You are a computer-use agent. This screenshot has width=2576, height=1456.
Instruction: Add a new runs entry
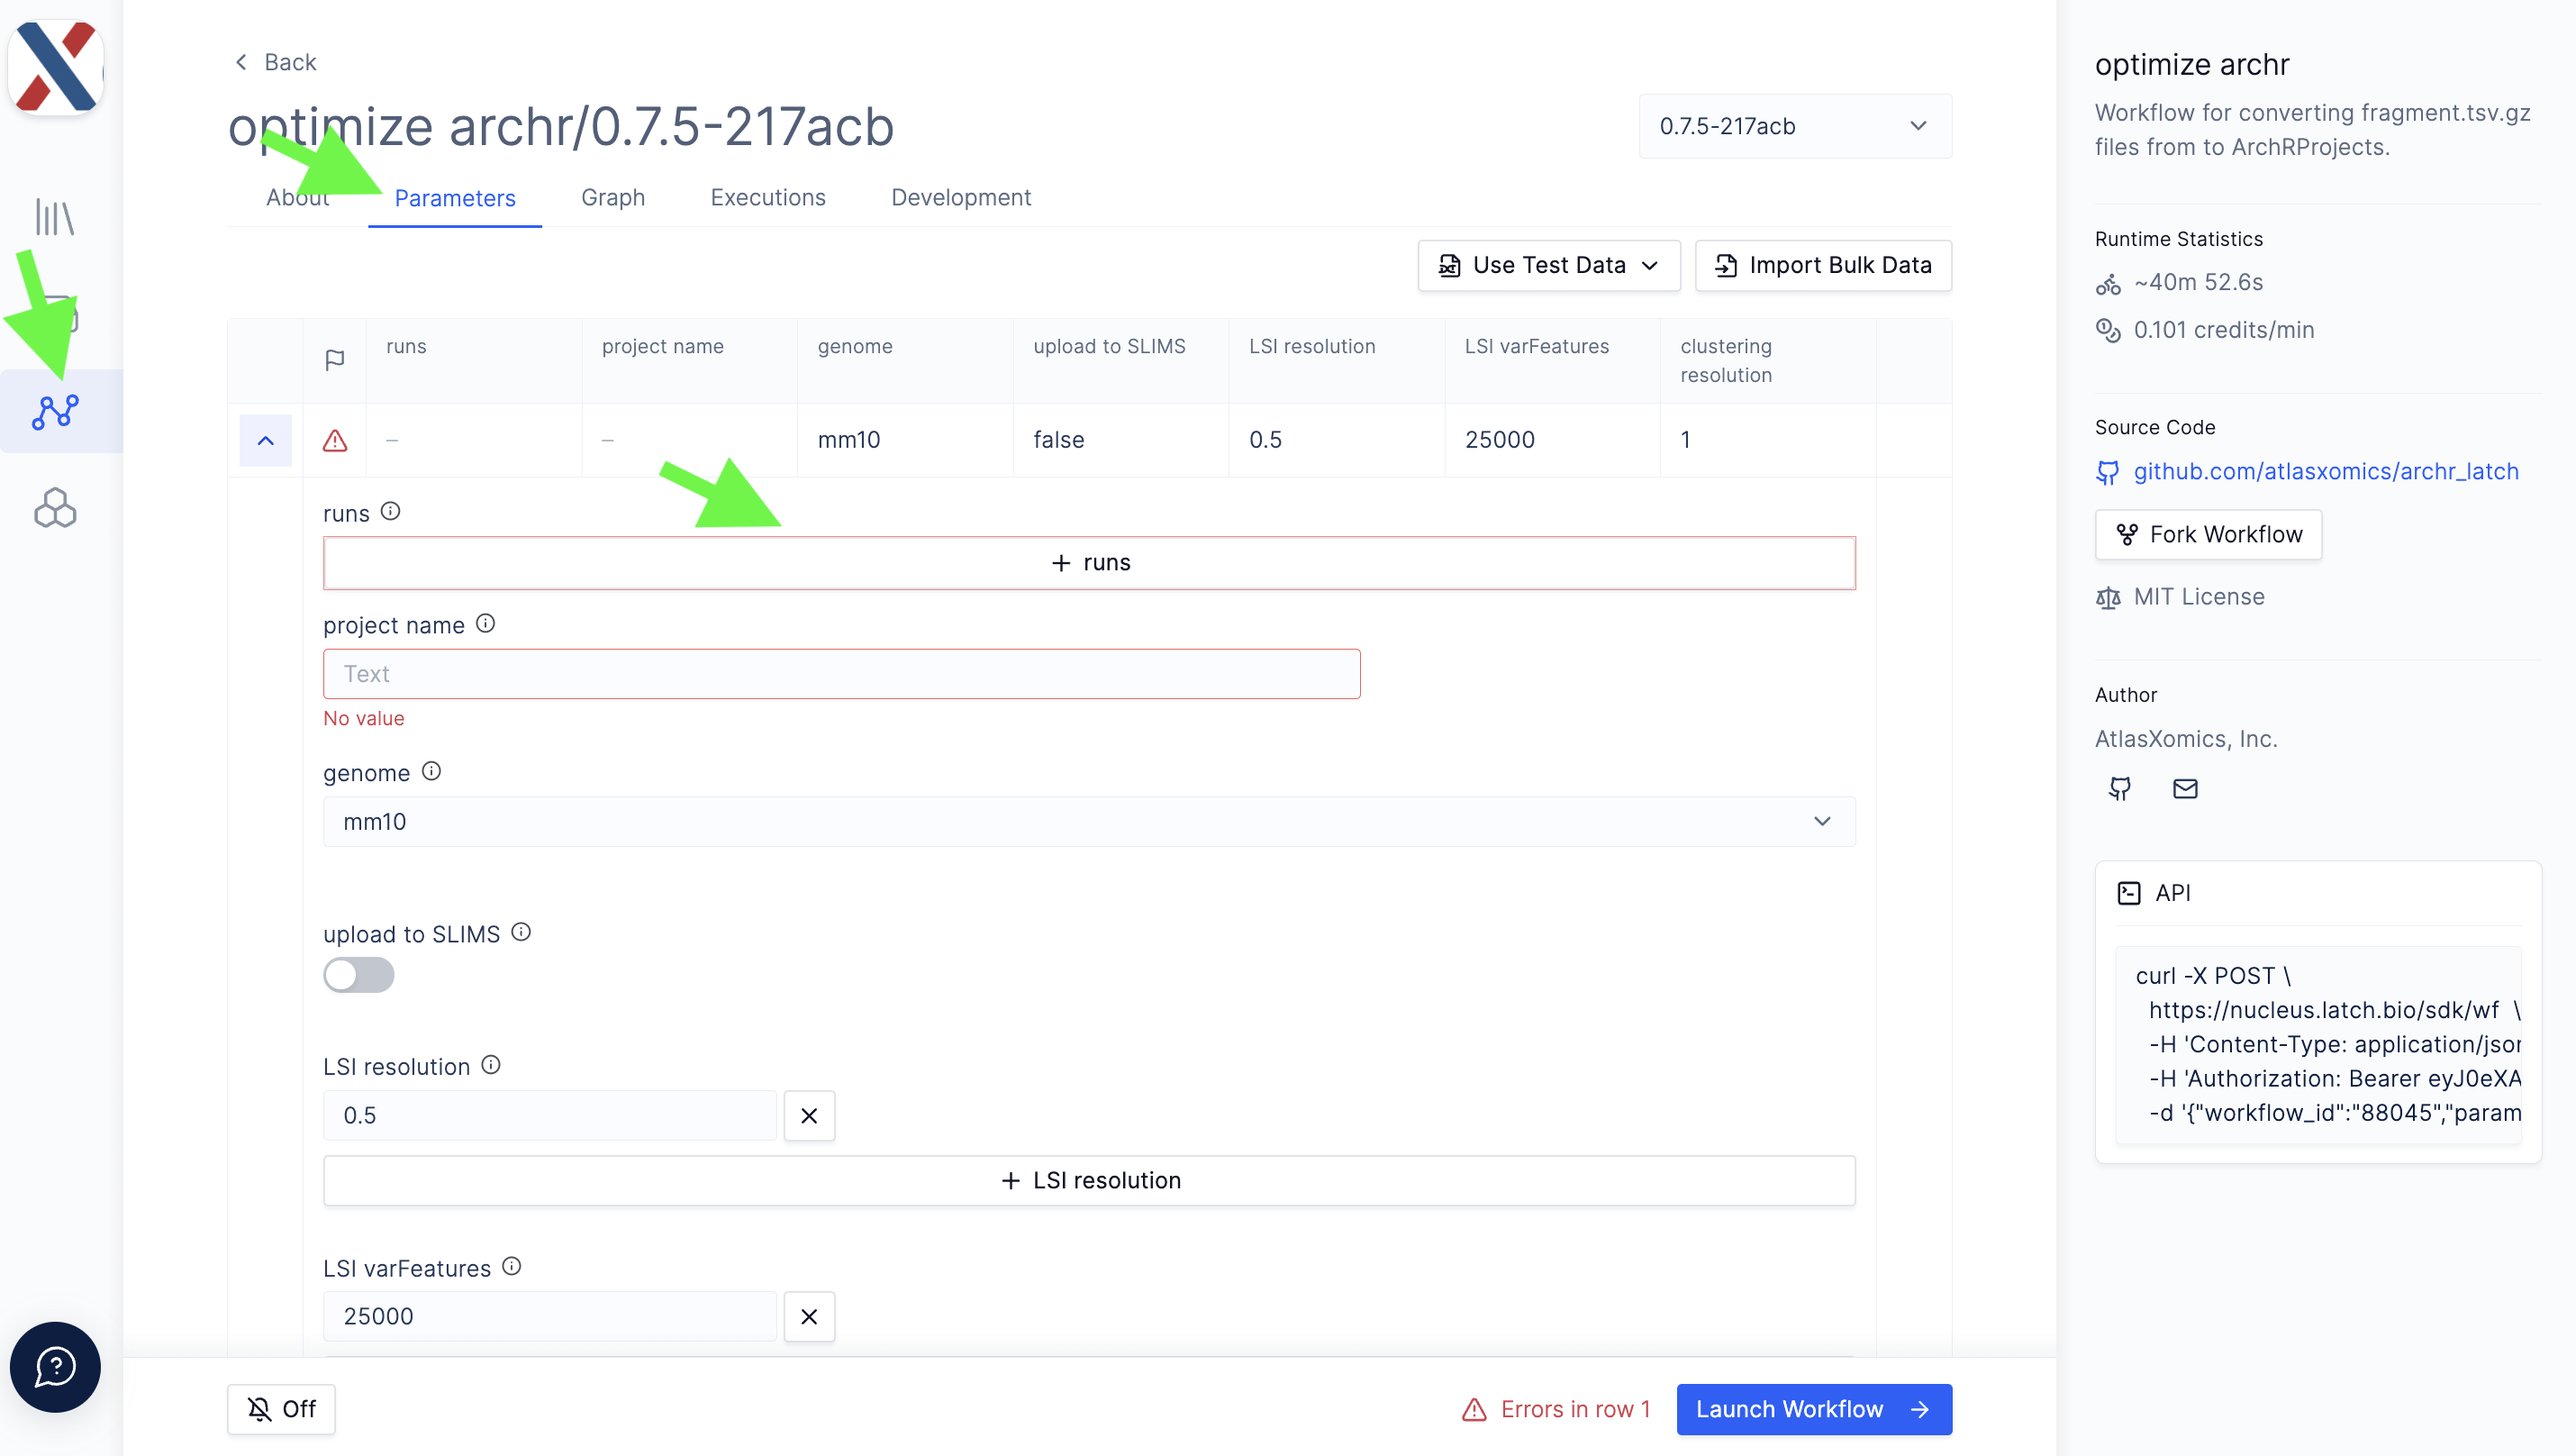click(1089, 562)
